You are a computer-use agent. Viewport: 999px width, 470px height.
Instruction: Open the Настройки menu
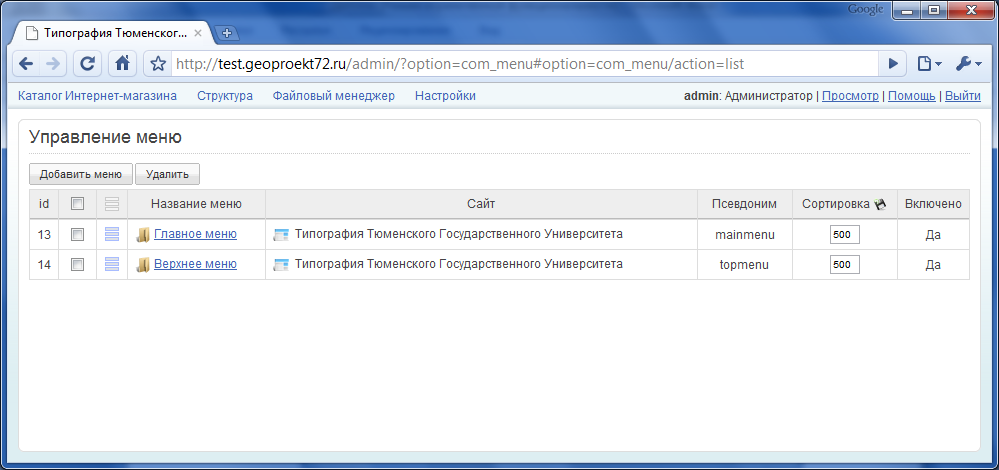tap(445, 96)
